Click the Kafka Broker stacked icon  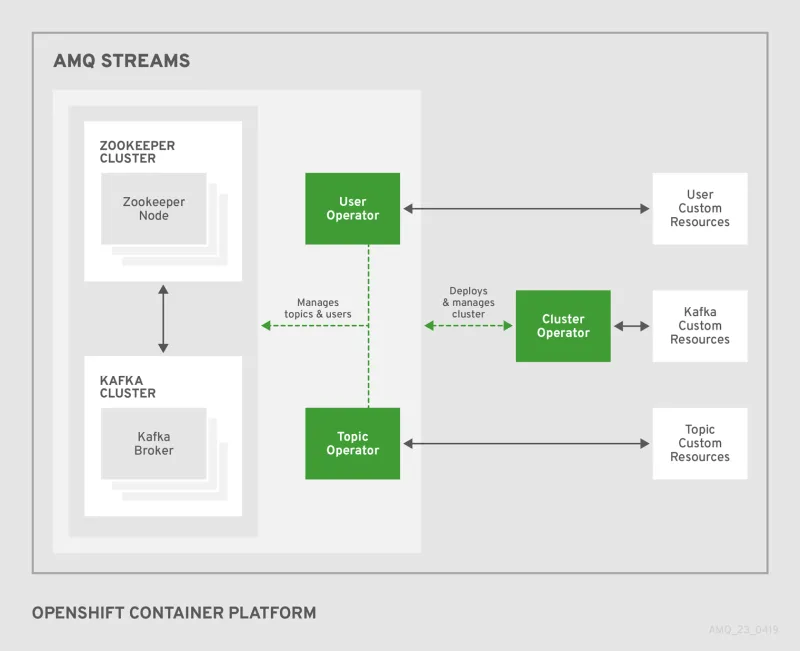(152, 444)
